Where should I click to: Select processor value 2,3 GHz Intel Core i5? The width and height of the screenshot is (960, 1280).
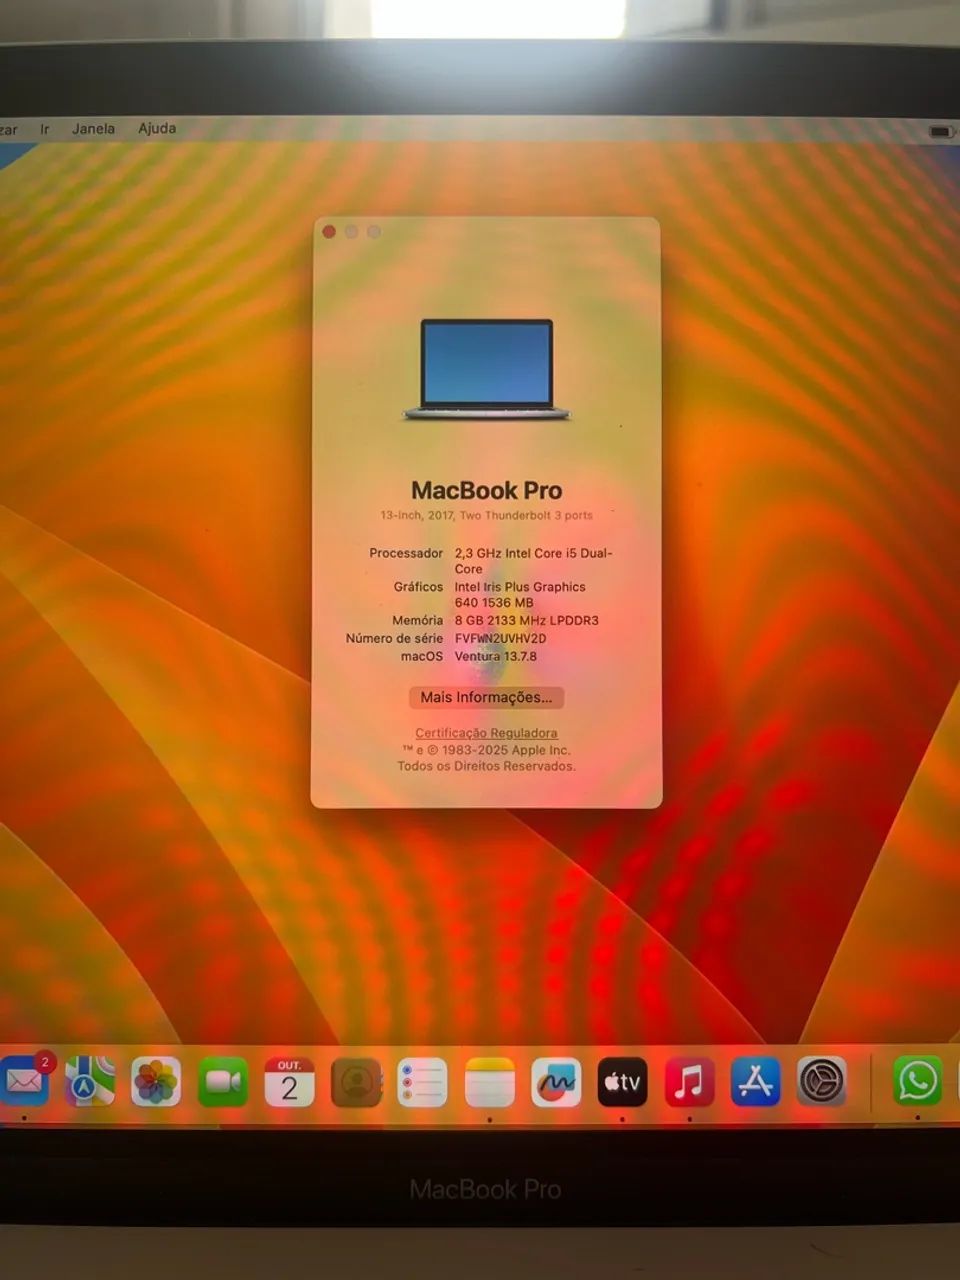coord(533,561)
